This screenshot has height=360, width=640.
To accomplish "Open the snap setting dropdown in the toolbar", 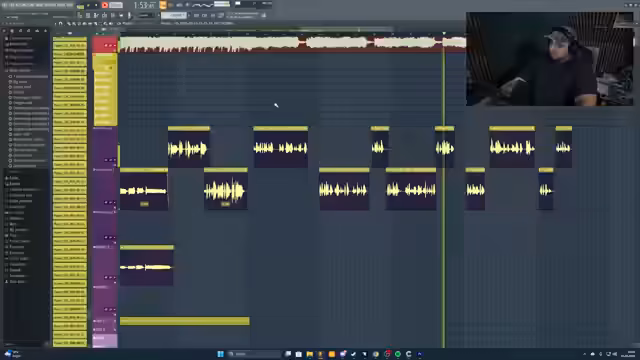I will coord(144,16).
